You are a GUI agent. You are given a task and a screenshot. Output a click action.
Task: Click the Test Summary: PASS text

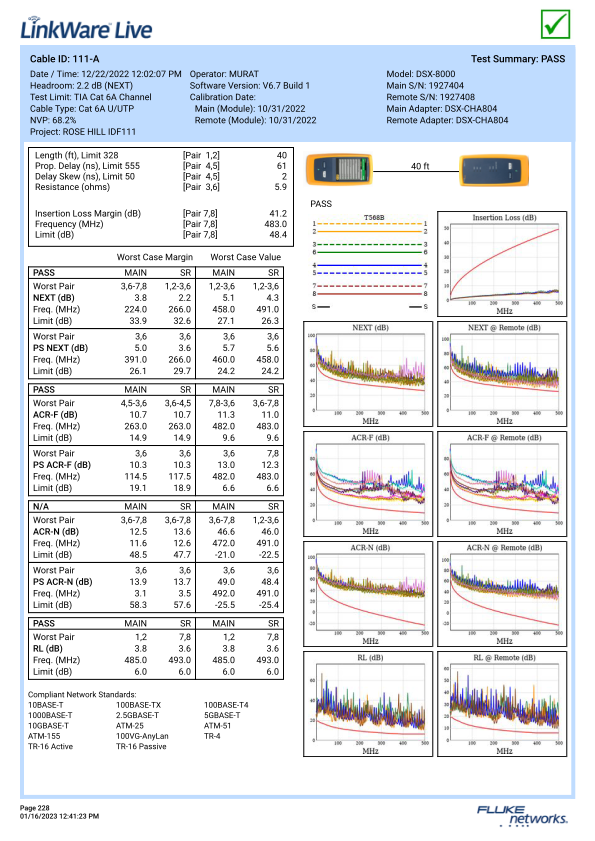518,59
